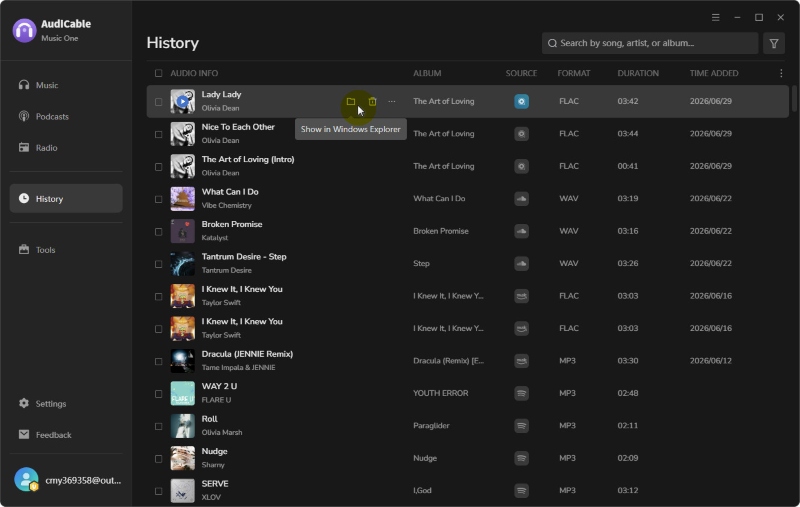
Task: Click album name Paraglider
Action: (431, 426)
